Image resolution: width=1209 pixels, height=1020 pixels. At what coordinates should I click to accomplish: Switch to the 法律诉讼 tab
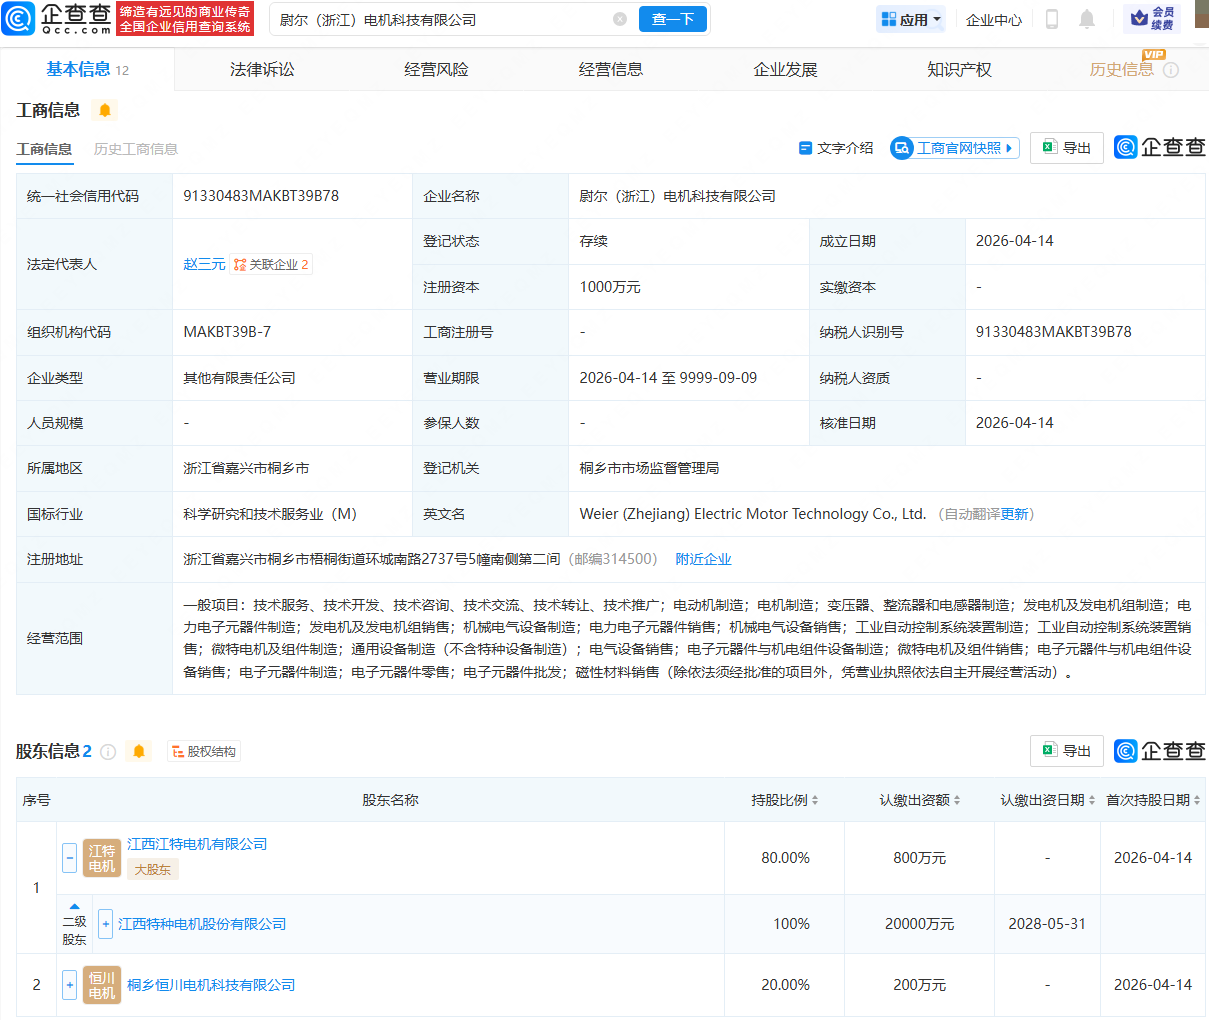coord(260,69)
